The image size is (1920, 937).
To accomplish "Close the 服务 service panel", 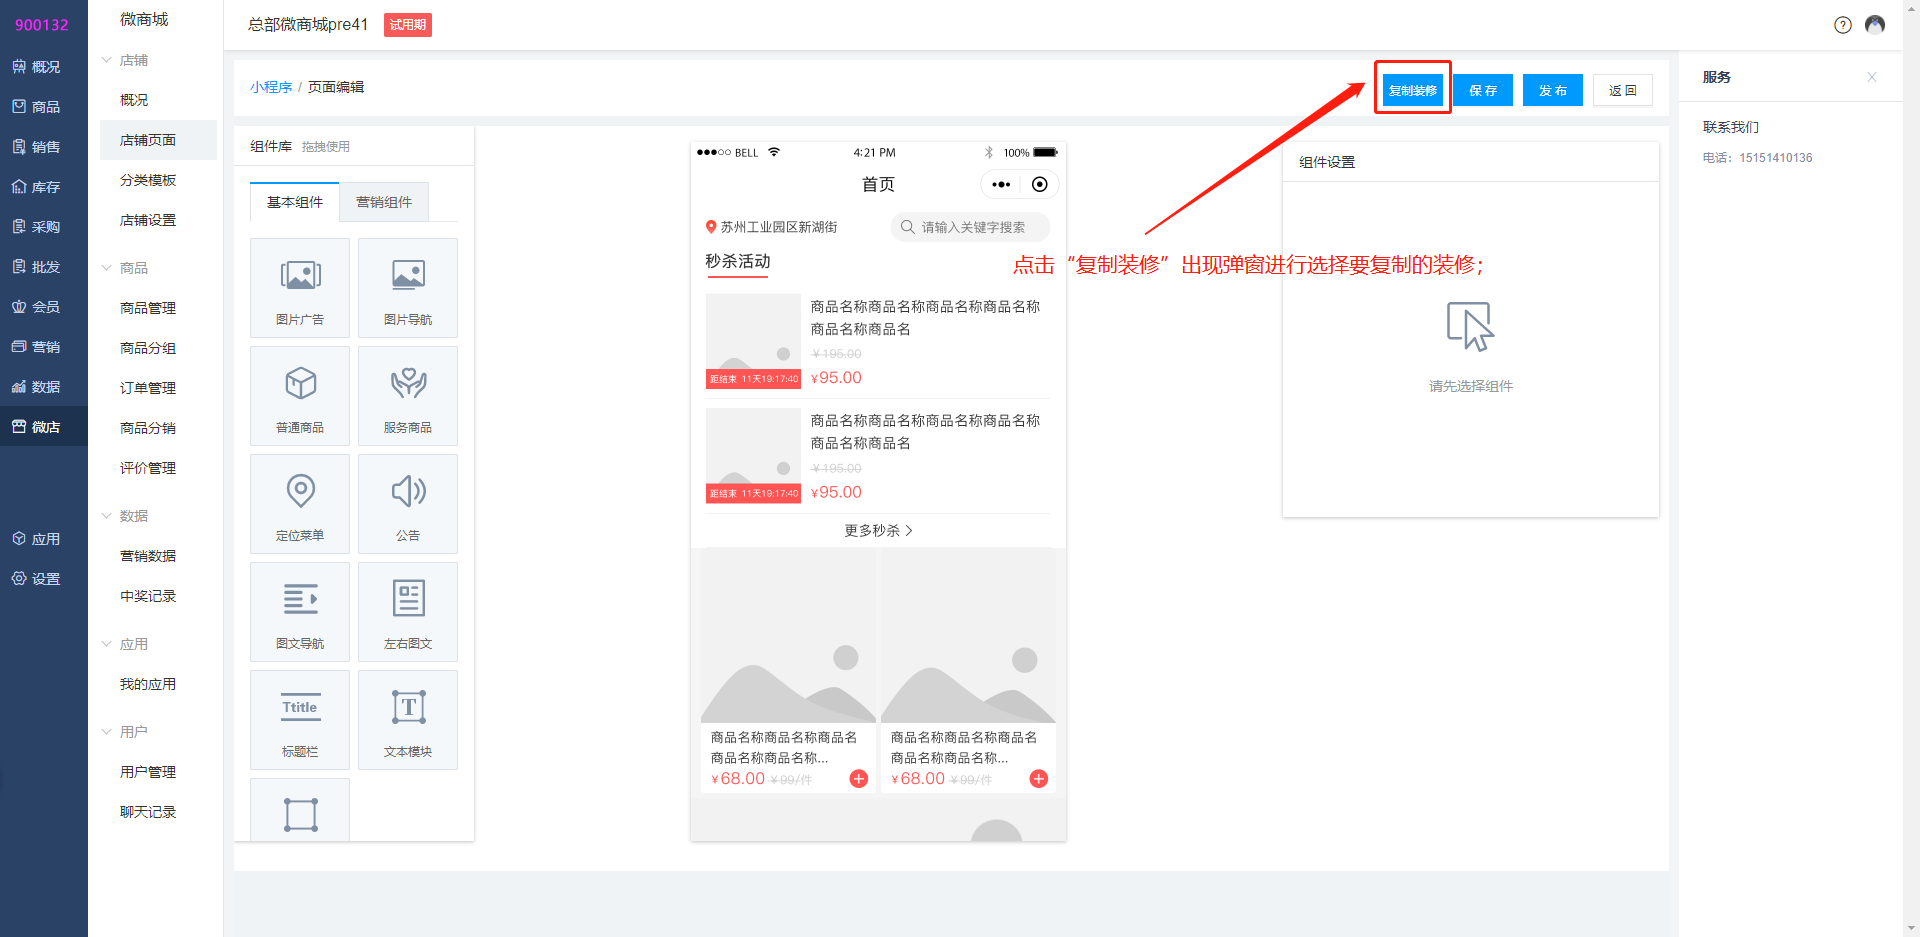I will tap(1871, 77).
